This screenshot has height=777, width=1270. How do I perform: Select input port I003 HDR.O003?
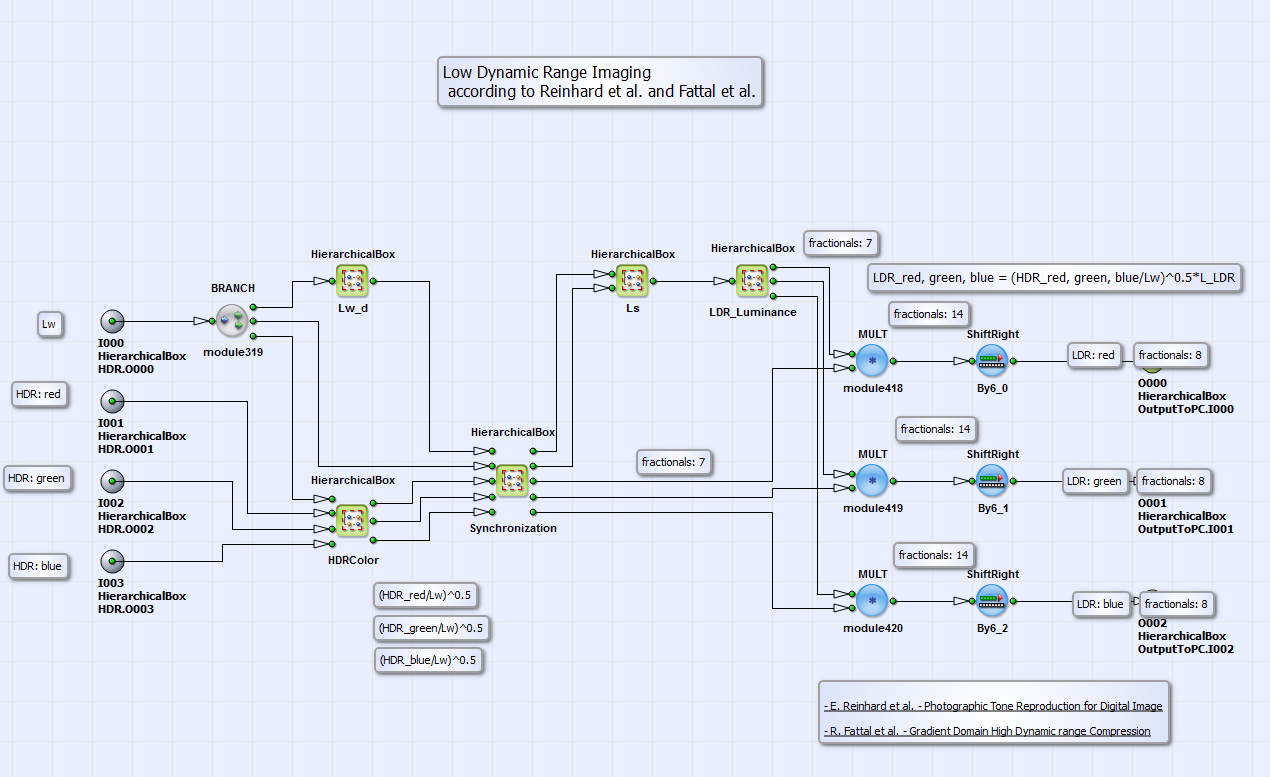click(112, 561)
